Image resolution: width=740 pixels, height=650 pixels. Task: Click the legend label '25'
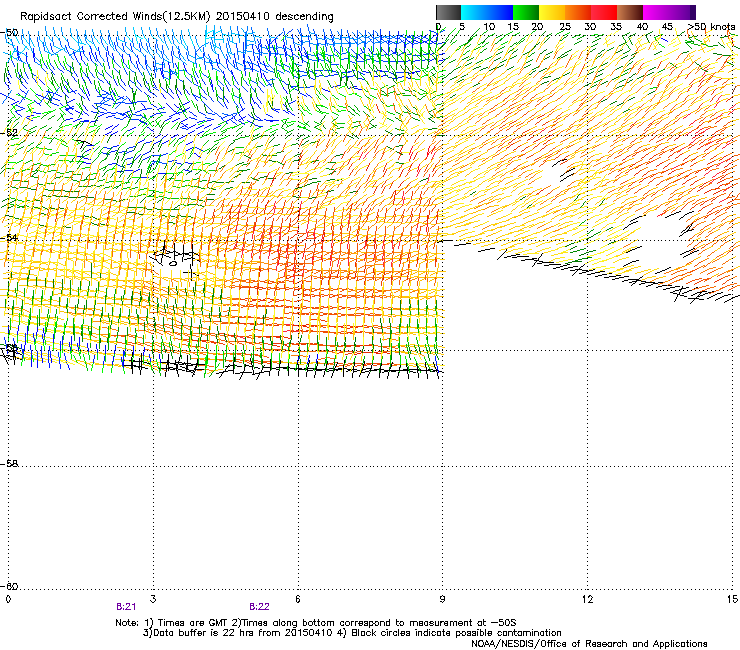click(x=565, y=27)
